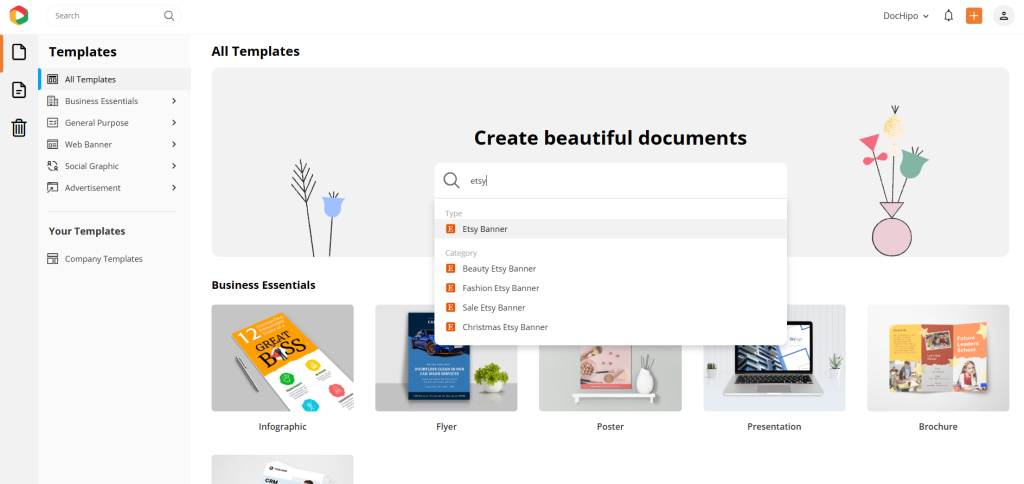Expand the Social Graphic chevron
The height and width of the screenshot is (484, 1024).
tap(174, 166)
